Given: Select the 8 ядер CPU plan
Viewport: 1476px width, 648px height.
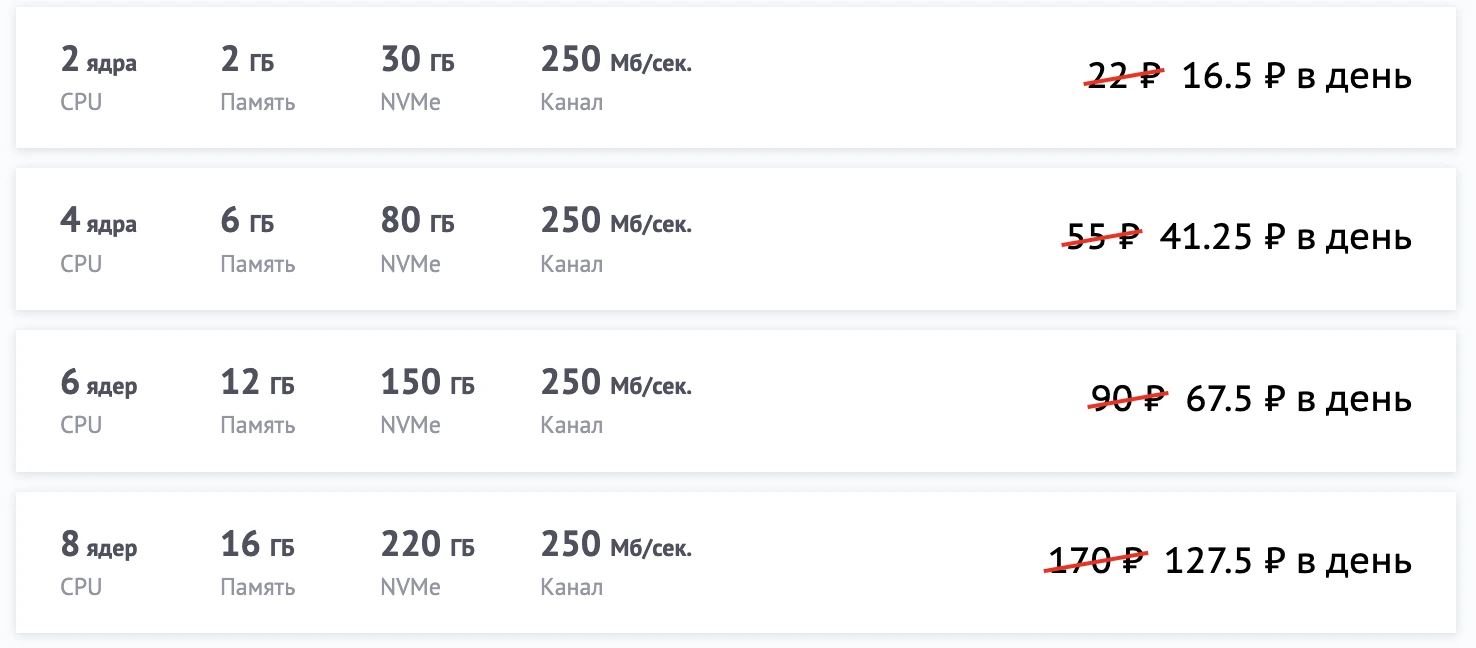Looking at the screenshot, I should pos(98,547).
